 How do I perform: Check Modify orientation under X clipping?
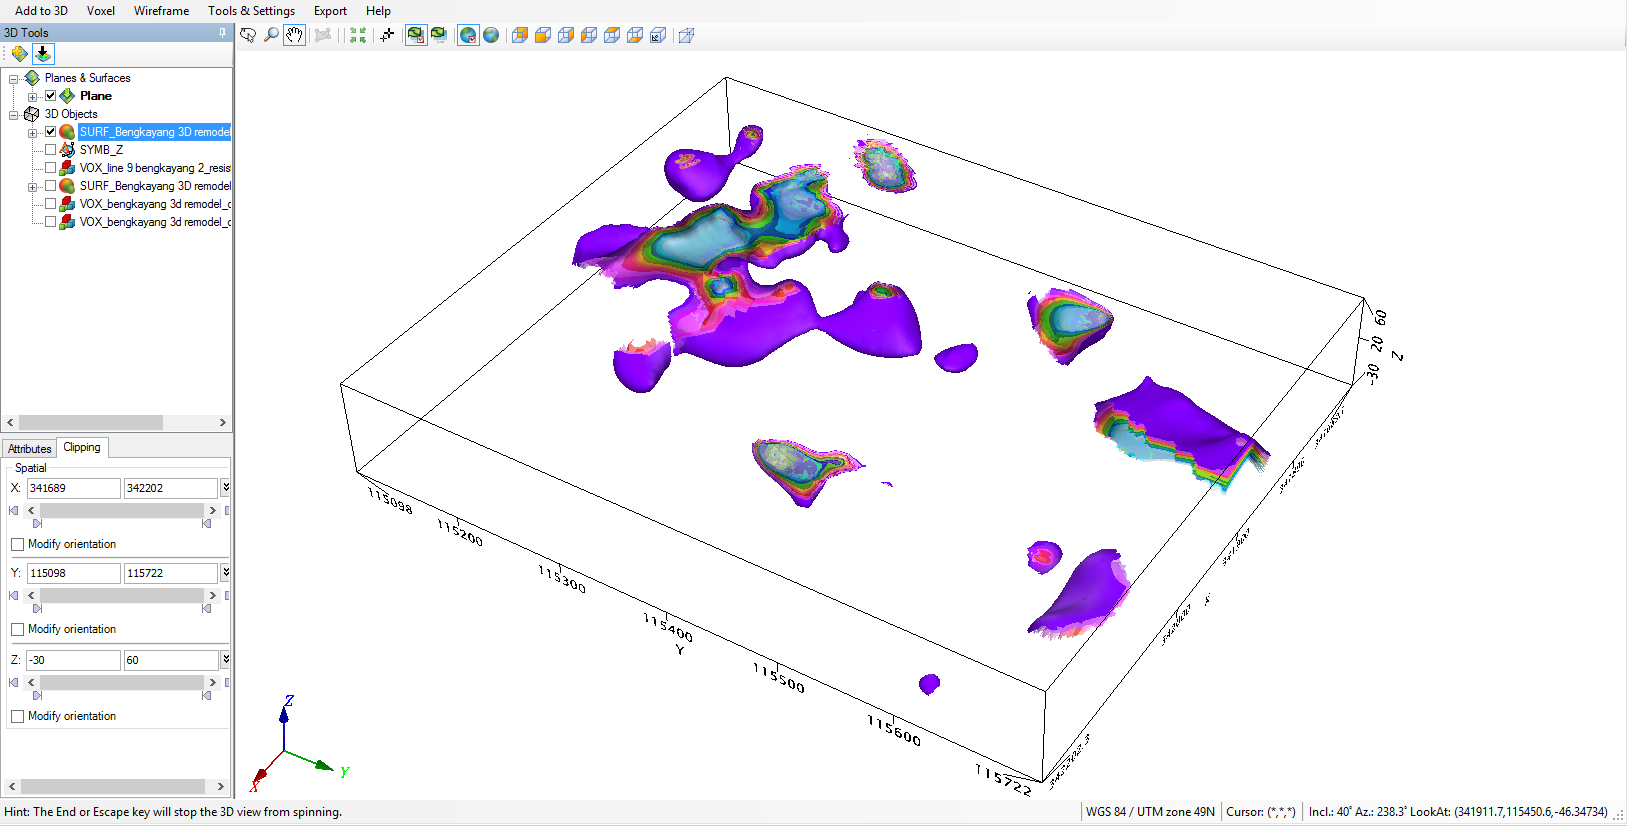18,544
